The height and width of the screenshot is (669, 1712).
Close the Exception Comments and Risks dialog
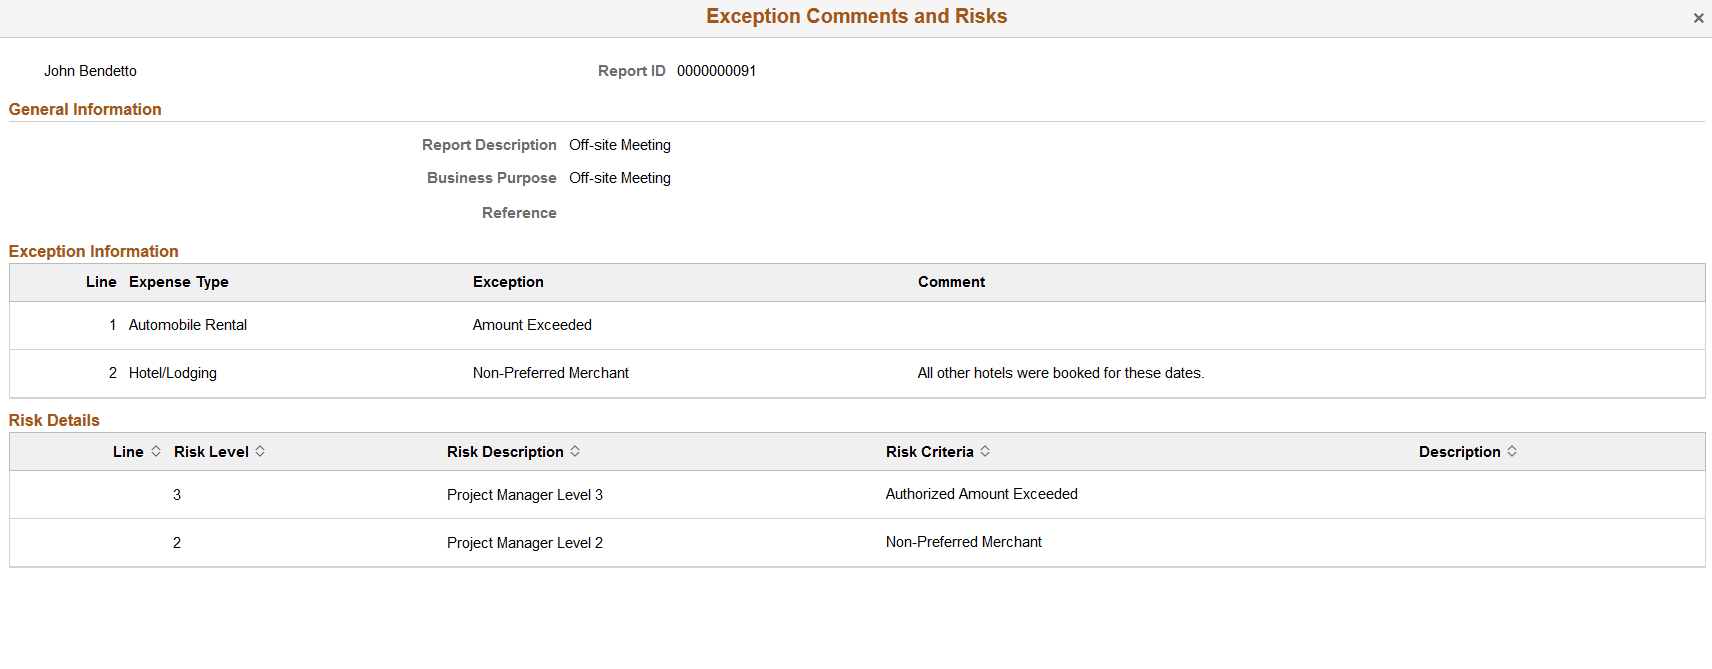click(1698, 17)
